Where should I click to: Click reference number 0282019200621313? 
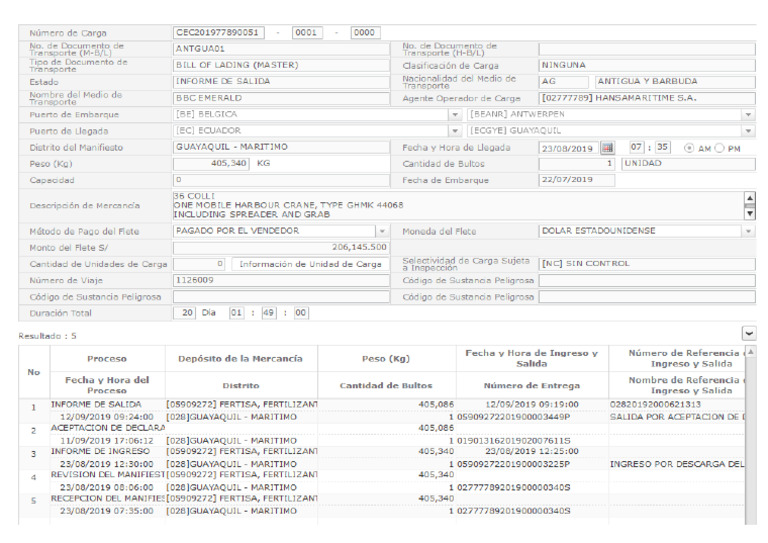pos(655,404)
